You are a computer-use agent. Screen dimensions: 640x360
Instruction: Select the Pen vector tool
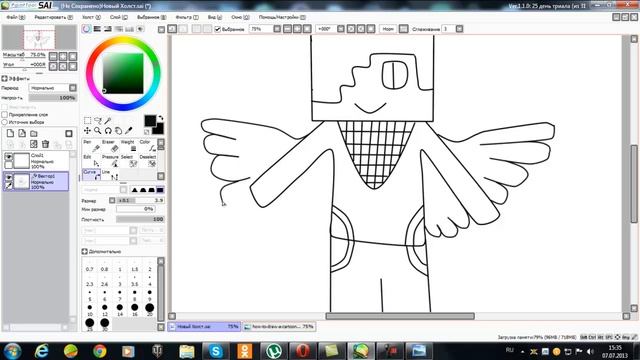click(91, 146)
